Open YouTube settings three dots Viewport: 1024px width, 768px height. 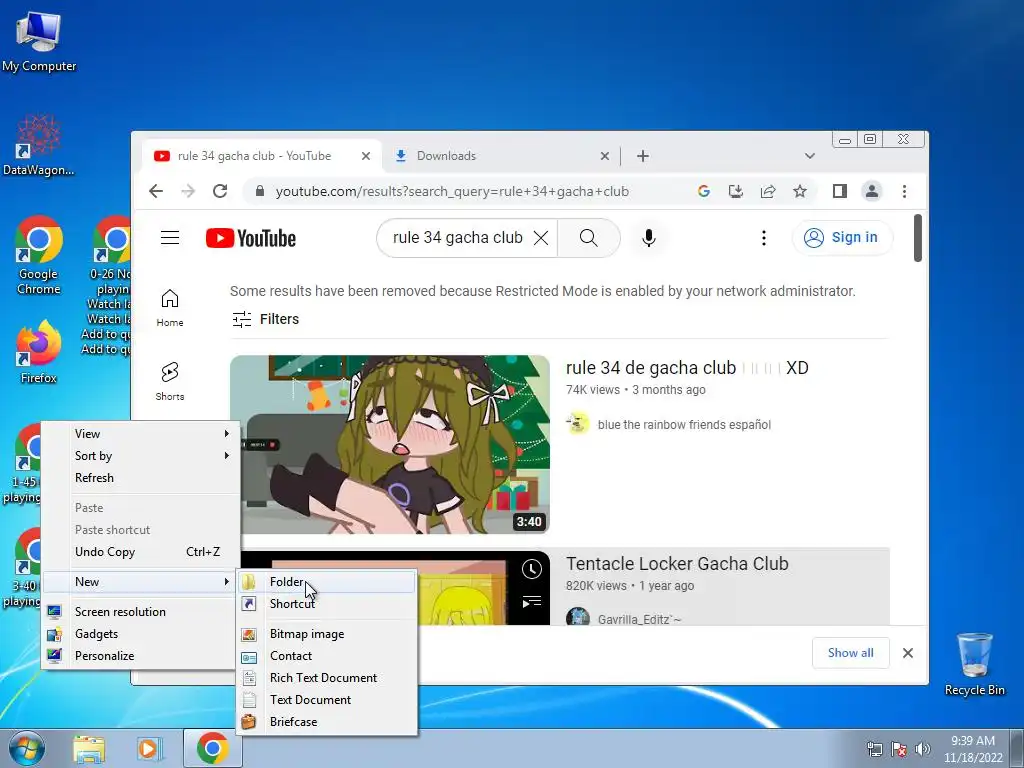763,238
